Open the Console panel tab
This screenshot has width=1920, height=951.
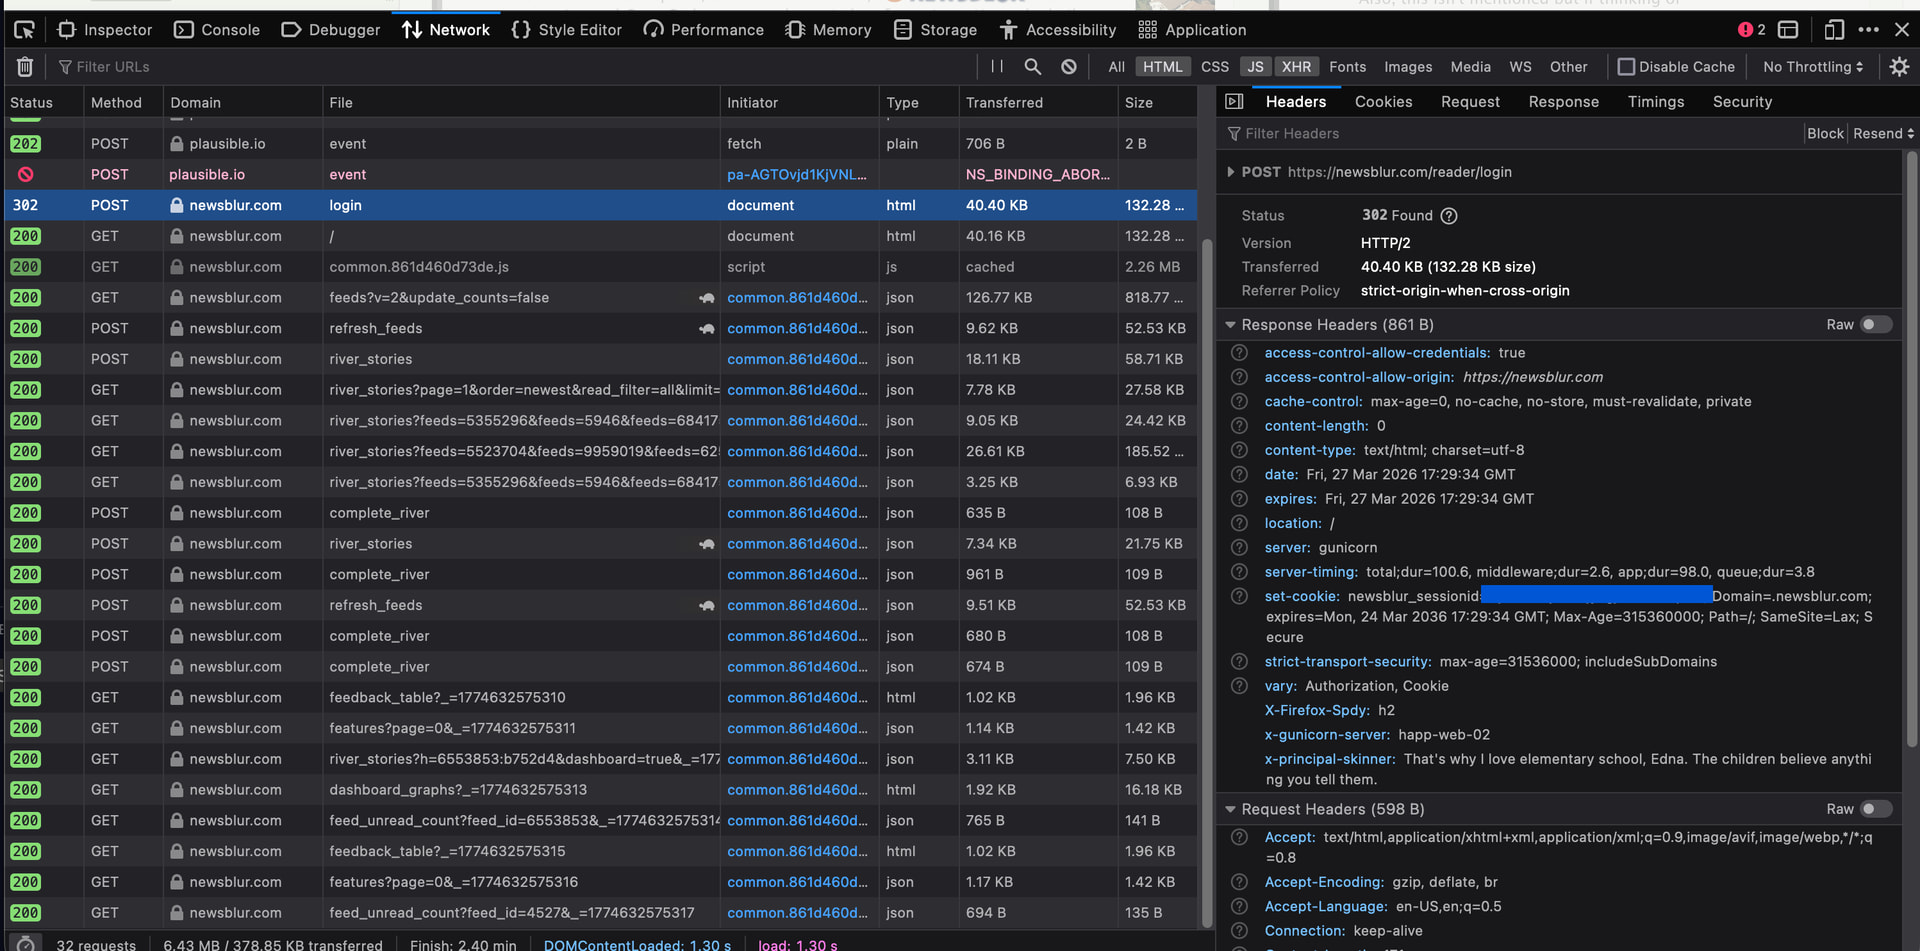217,30
